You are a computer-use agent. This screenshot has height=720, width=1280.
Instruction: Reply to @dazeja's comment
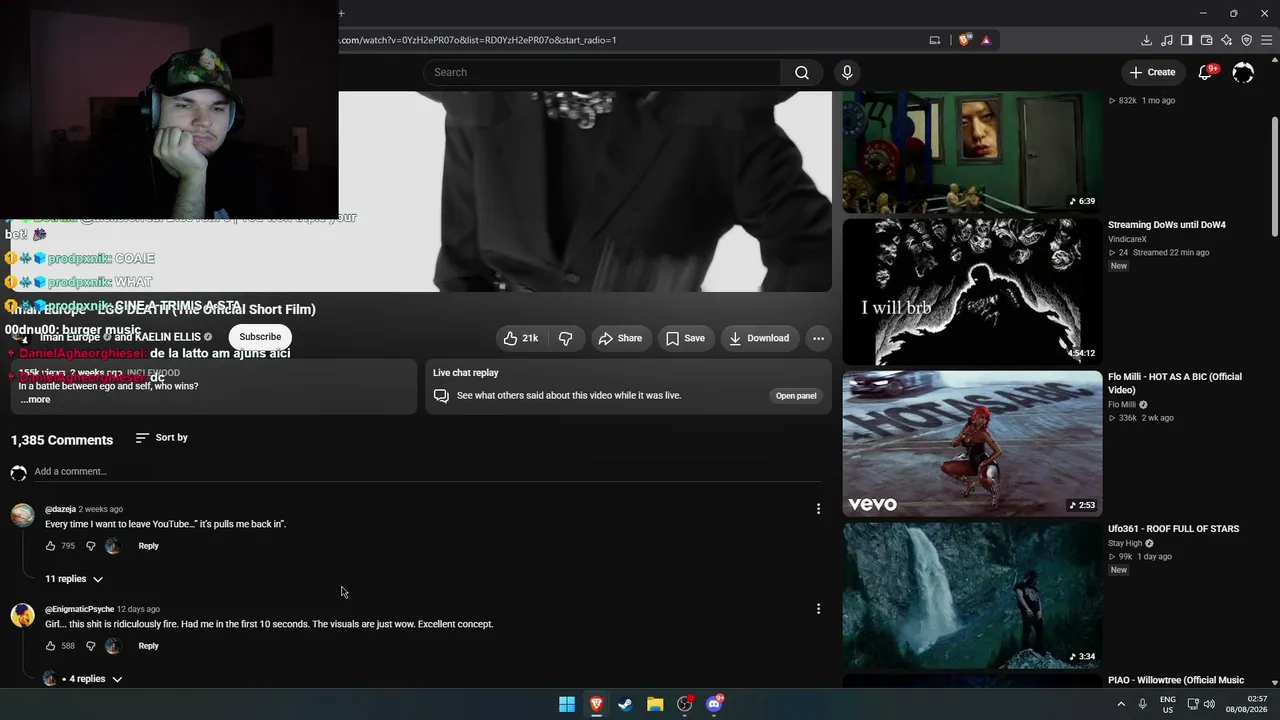[x=148, y=546]
